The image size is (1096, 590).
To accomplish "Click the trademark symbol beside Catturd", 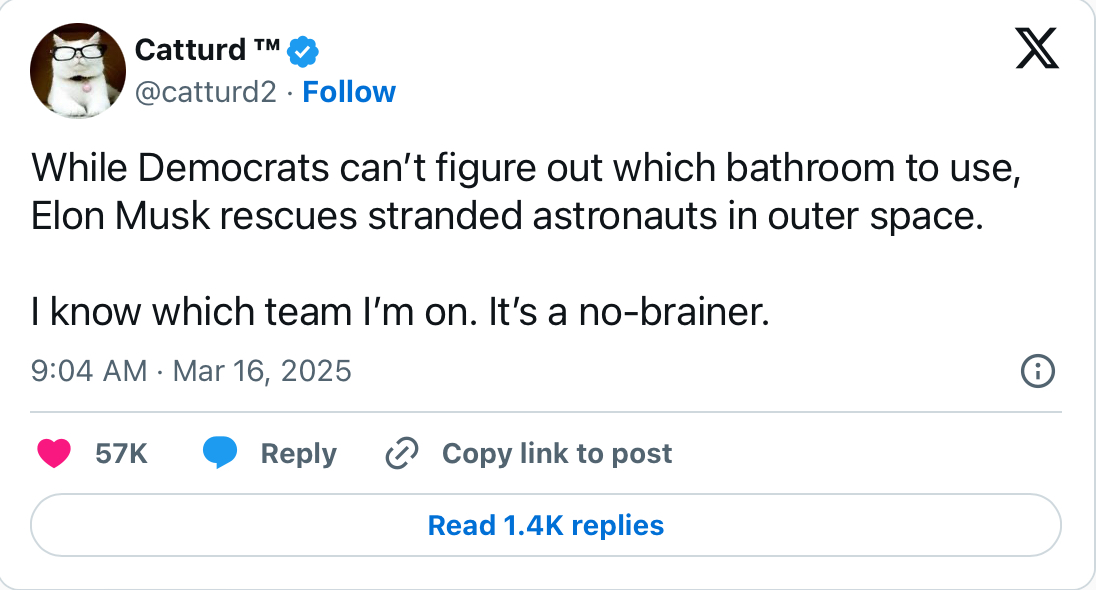I will coord(264,48).
